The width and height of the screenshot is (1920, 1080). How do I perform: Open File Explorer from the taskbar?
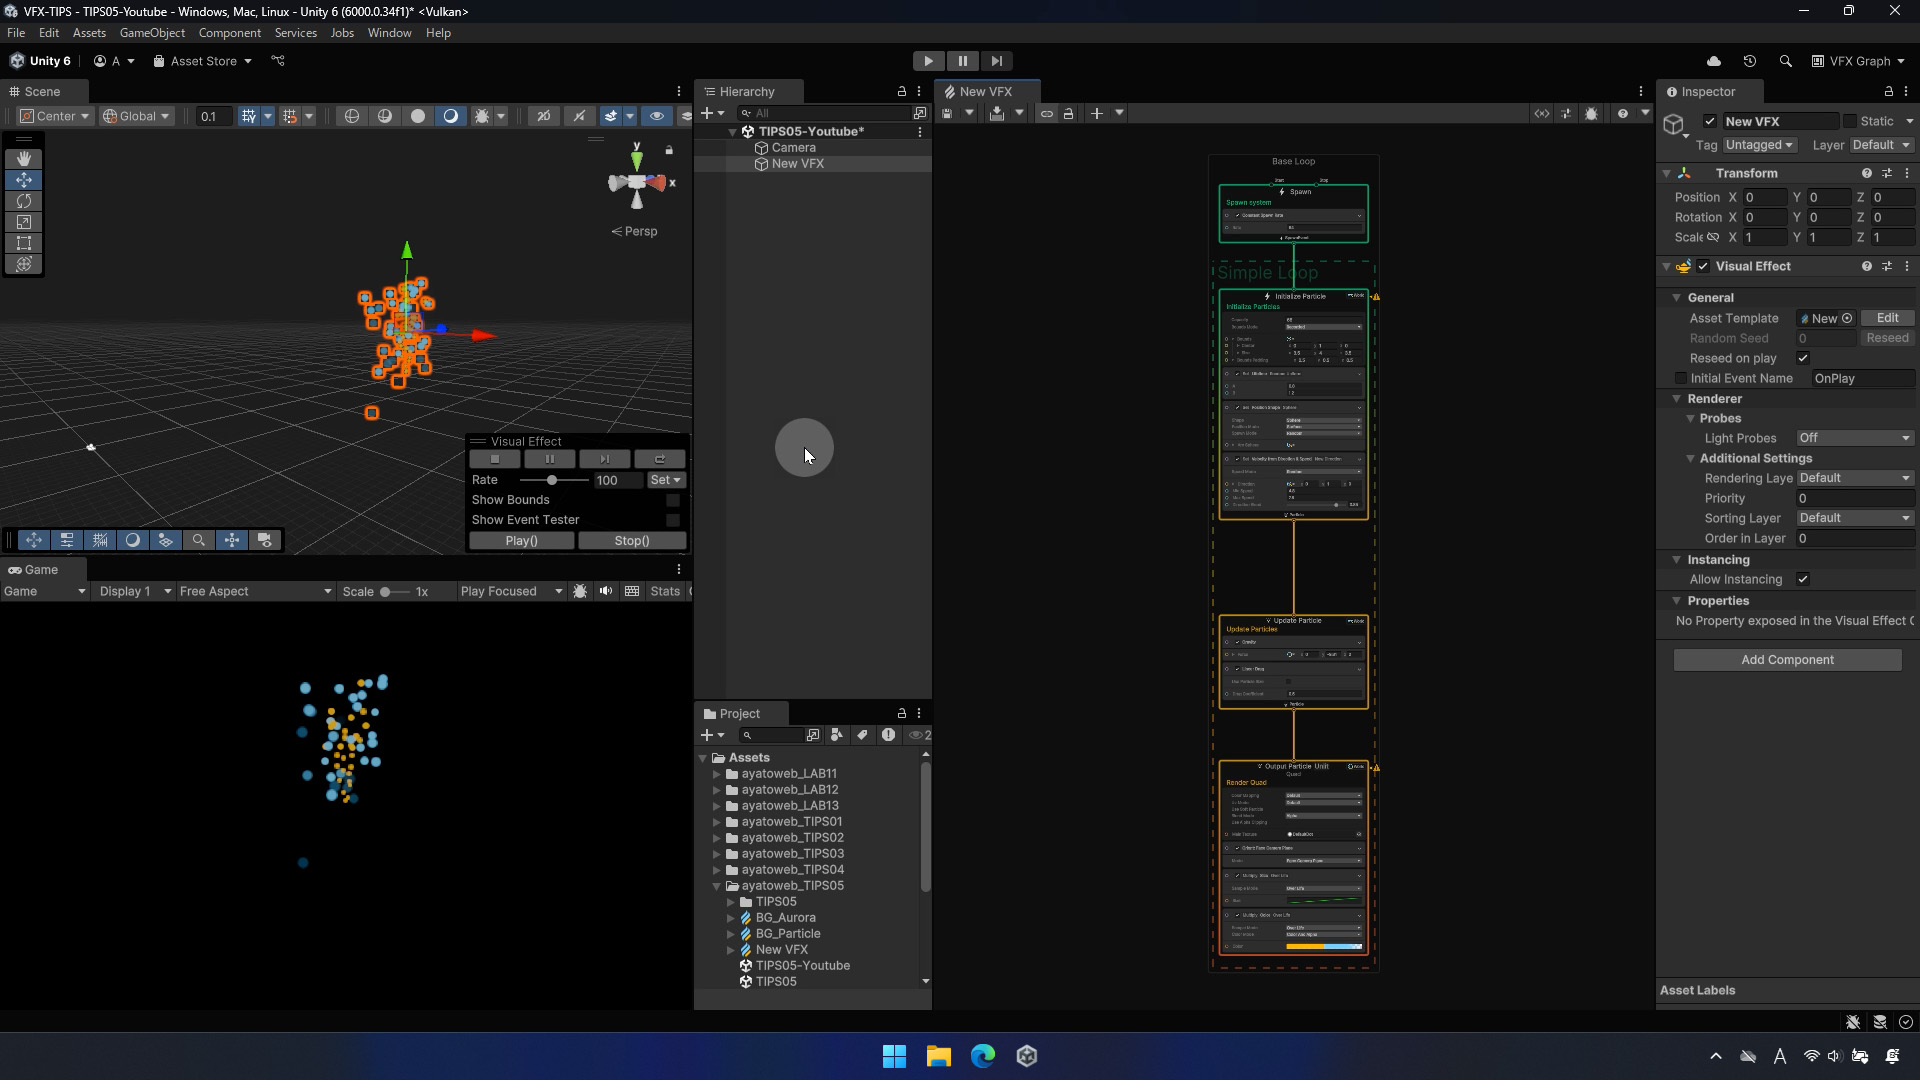(x=938, y=1056)
